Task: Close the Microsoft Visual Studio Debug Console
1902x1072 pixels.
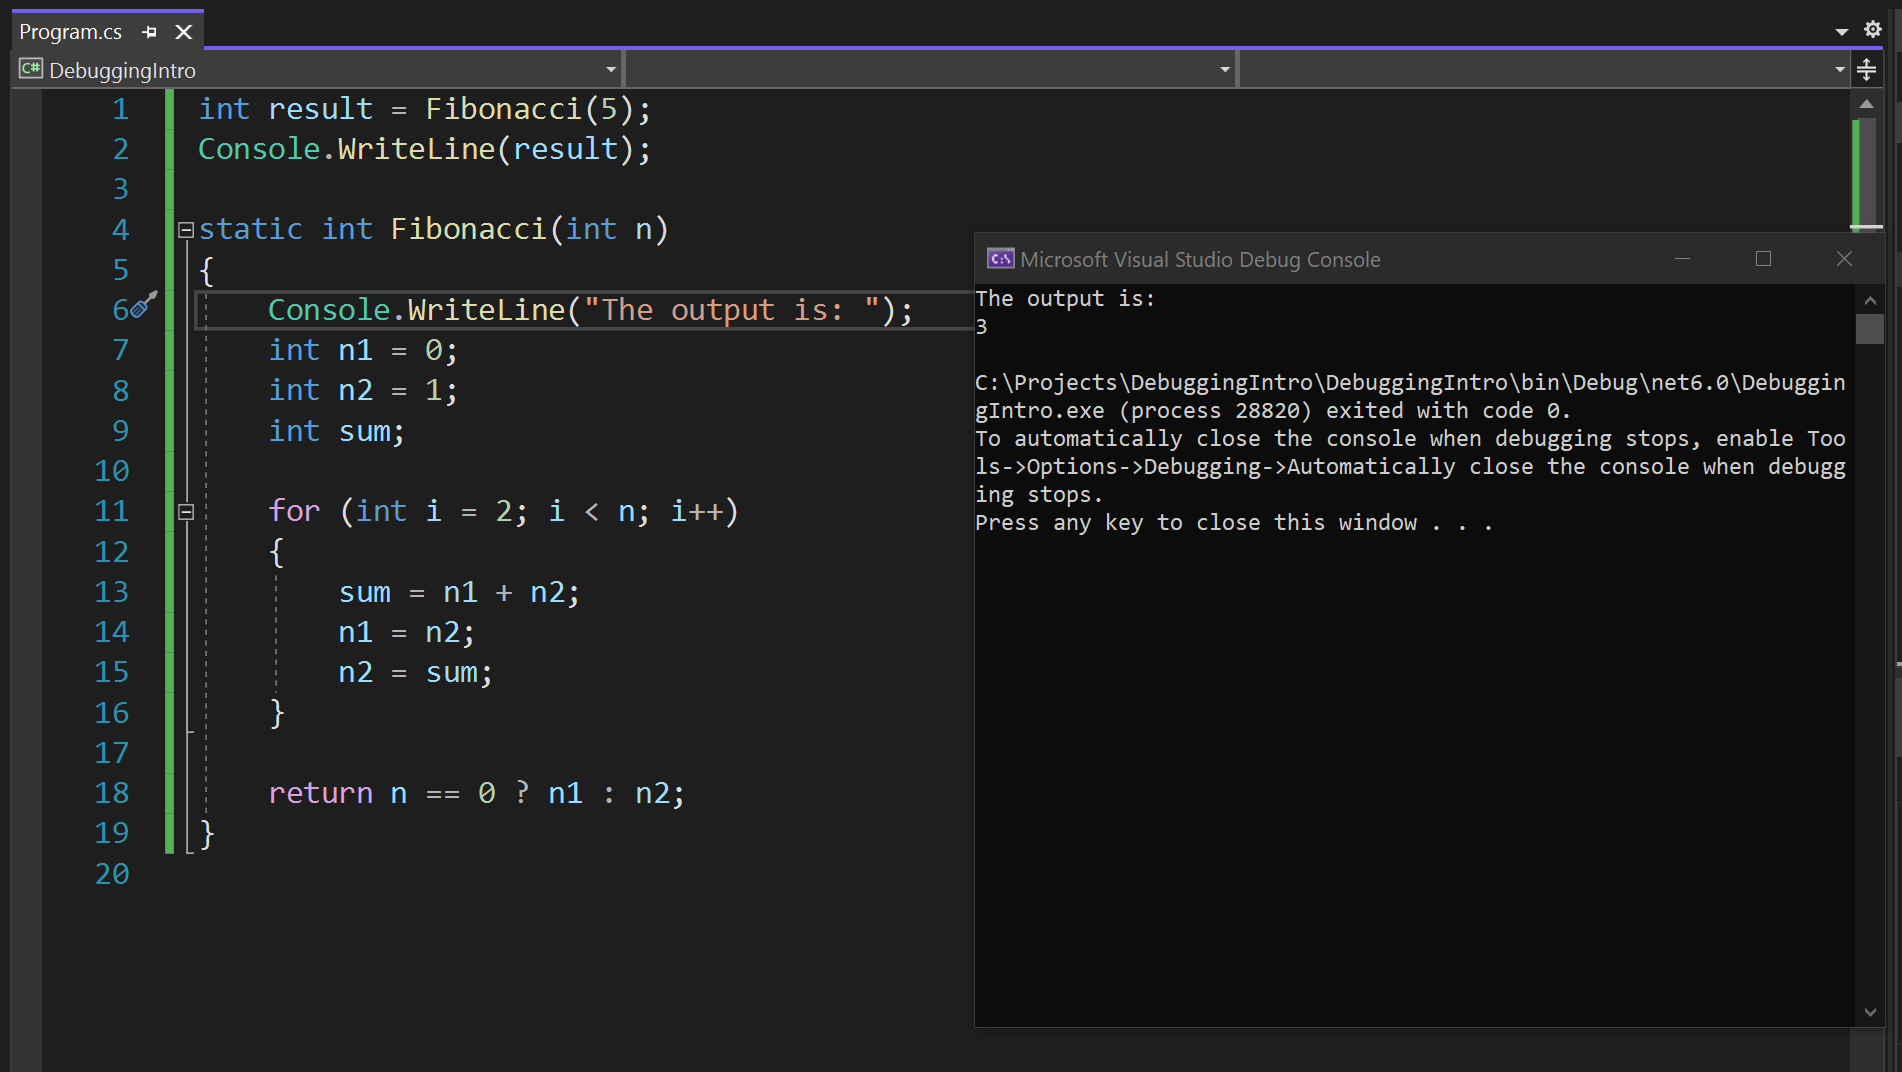Action: (x=1845, y=259)
